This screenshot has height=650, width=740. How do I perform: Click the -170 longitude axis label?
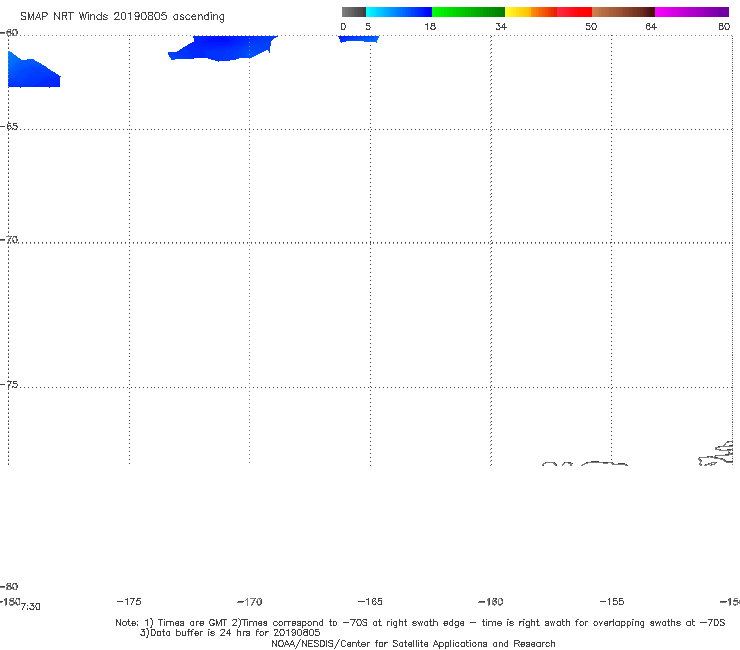[x=250, y=602]
